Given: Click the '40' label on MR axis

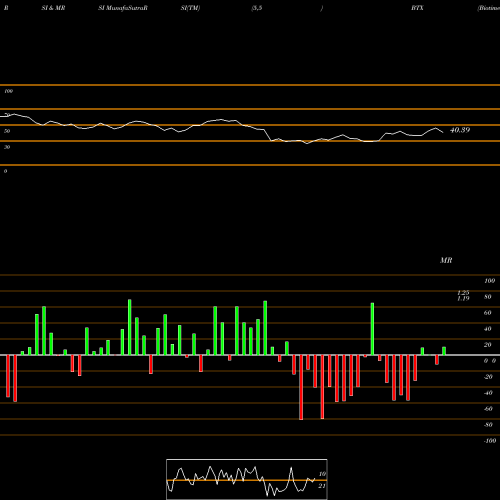Looking at the screenshot, I should pos(488,329).
